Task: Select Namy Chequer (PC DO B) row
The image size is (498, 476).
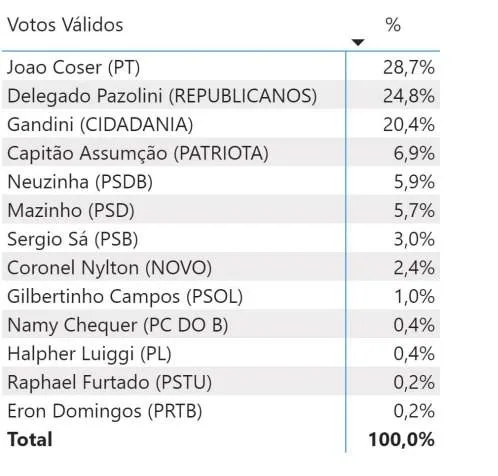Action: [x=221, y=324]
